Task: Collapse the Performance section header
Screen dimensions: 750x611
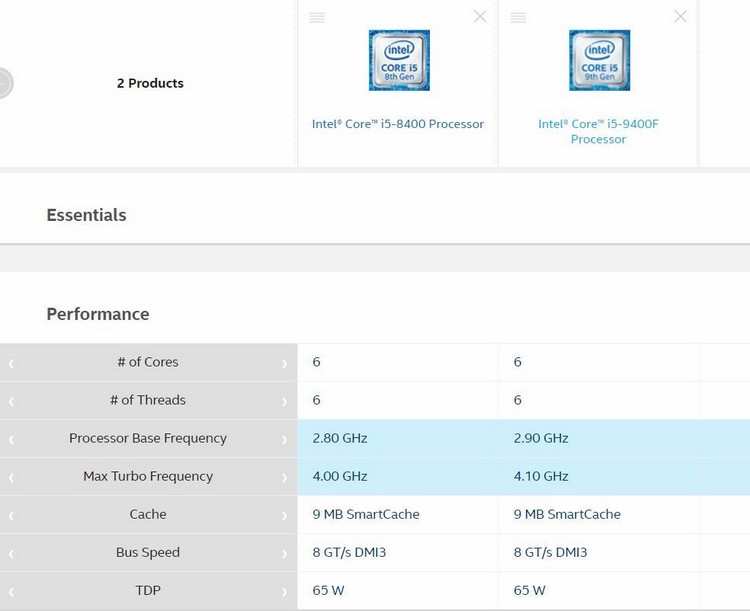Action: (98, 314)
